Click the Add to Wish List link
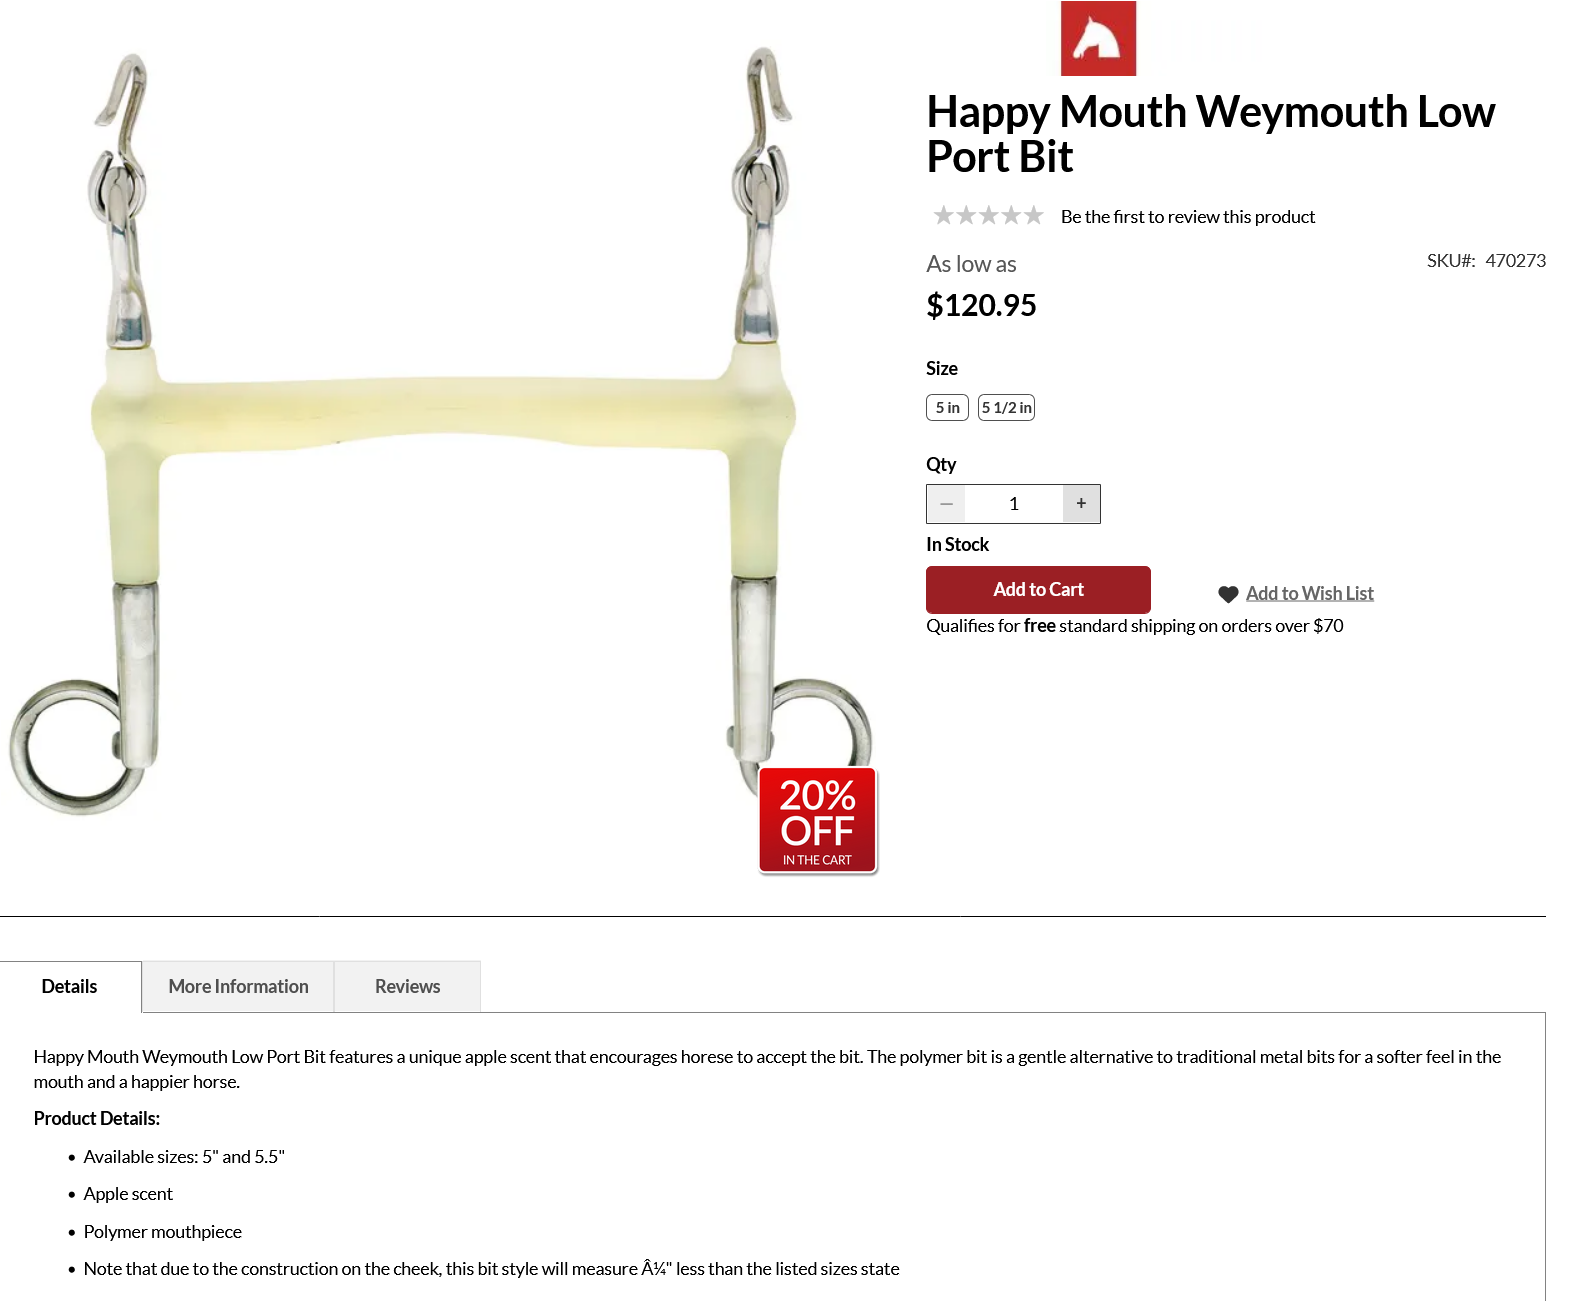The image size is (1575, 1301). 1309,594
